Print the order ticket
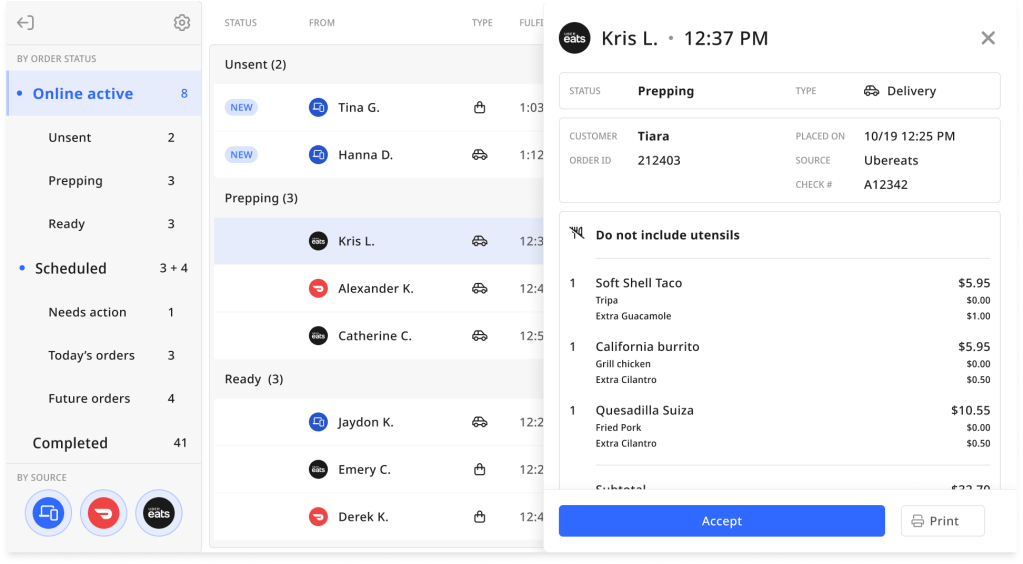This screenshot has width=1023, height=564. click(942, 521)
